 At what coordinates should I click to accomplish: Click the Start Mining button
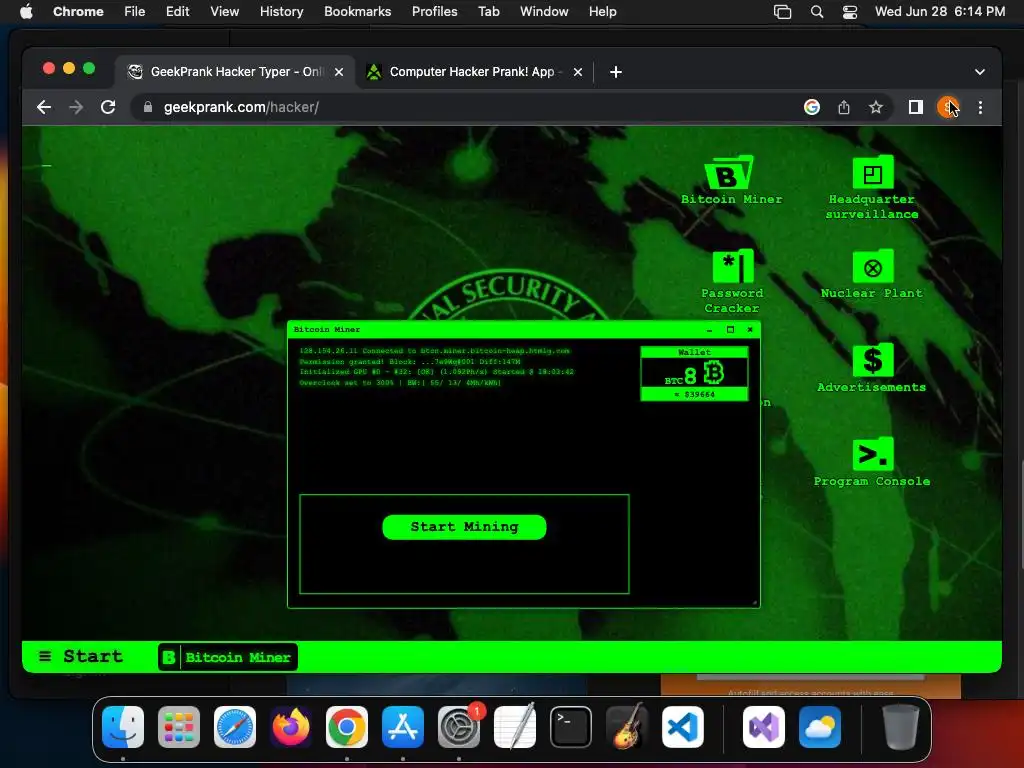pyautogui.click(x=464, y=527)
